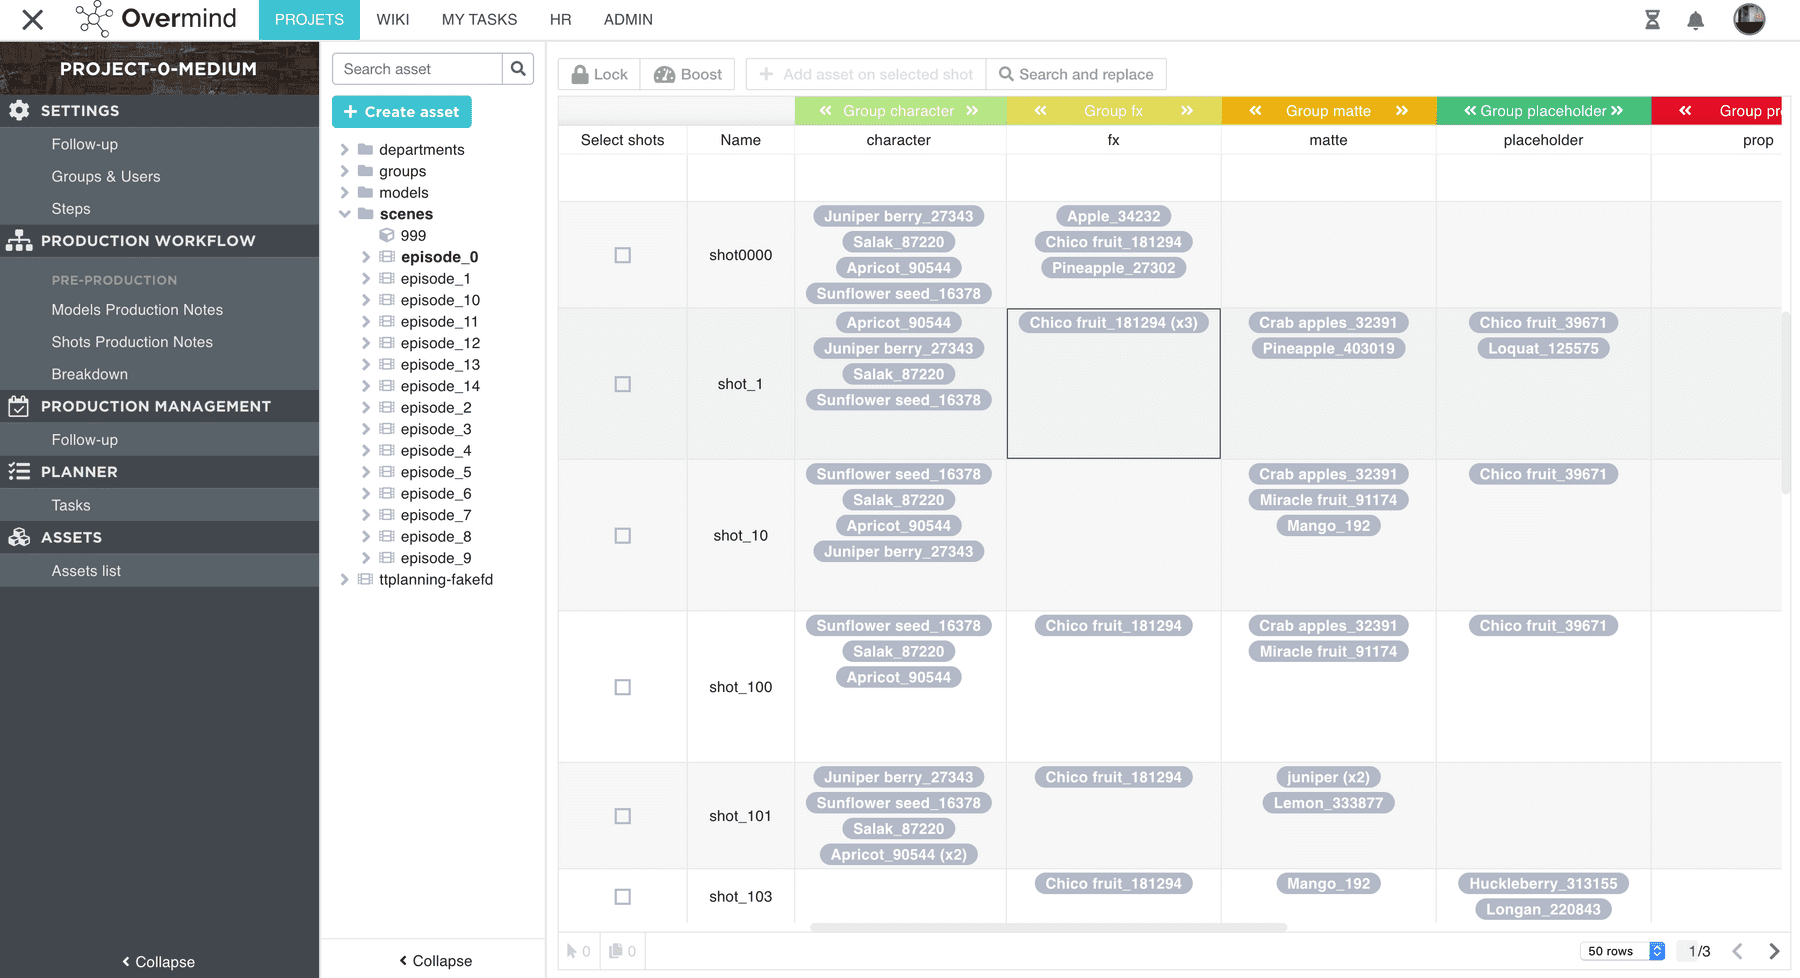Open the 50 rows dropdown
The image size is (1800, 978).
1622,951
